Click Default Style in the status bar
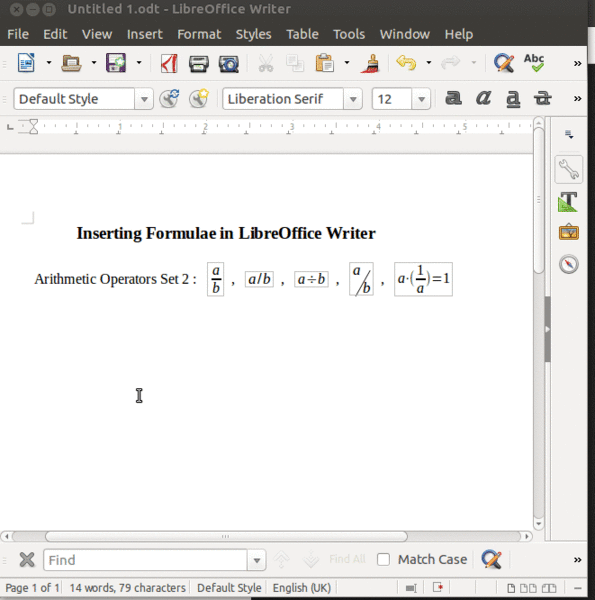This screenshot has height=600, width=595. pos(229,588)
